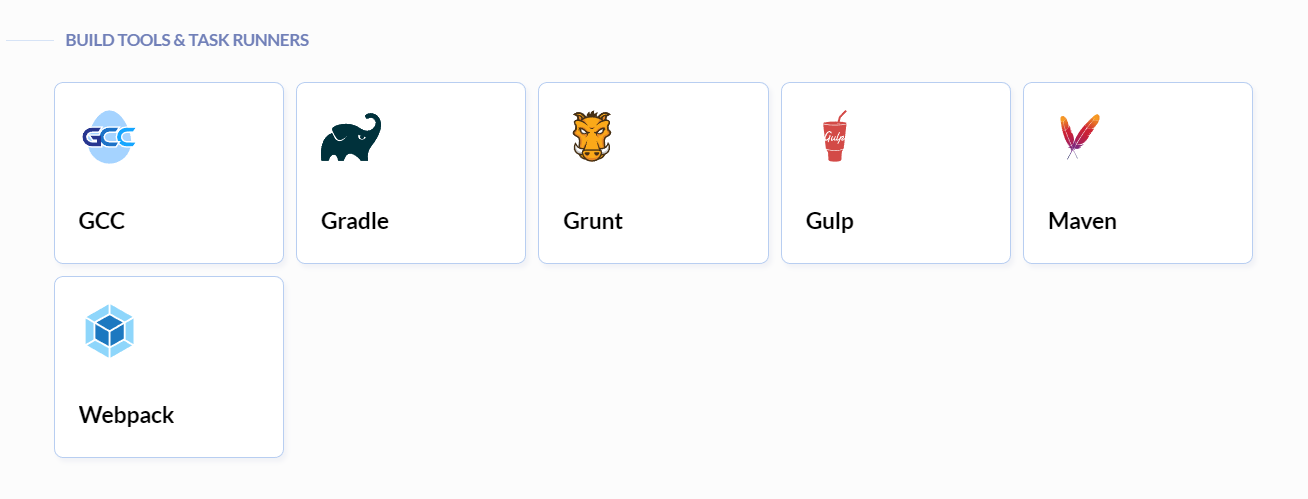Select the Webpack blue cube icon
The image size is (1308, 499).
pos(109,331)
